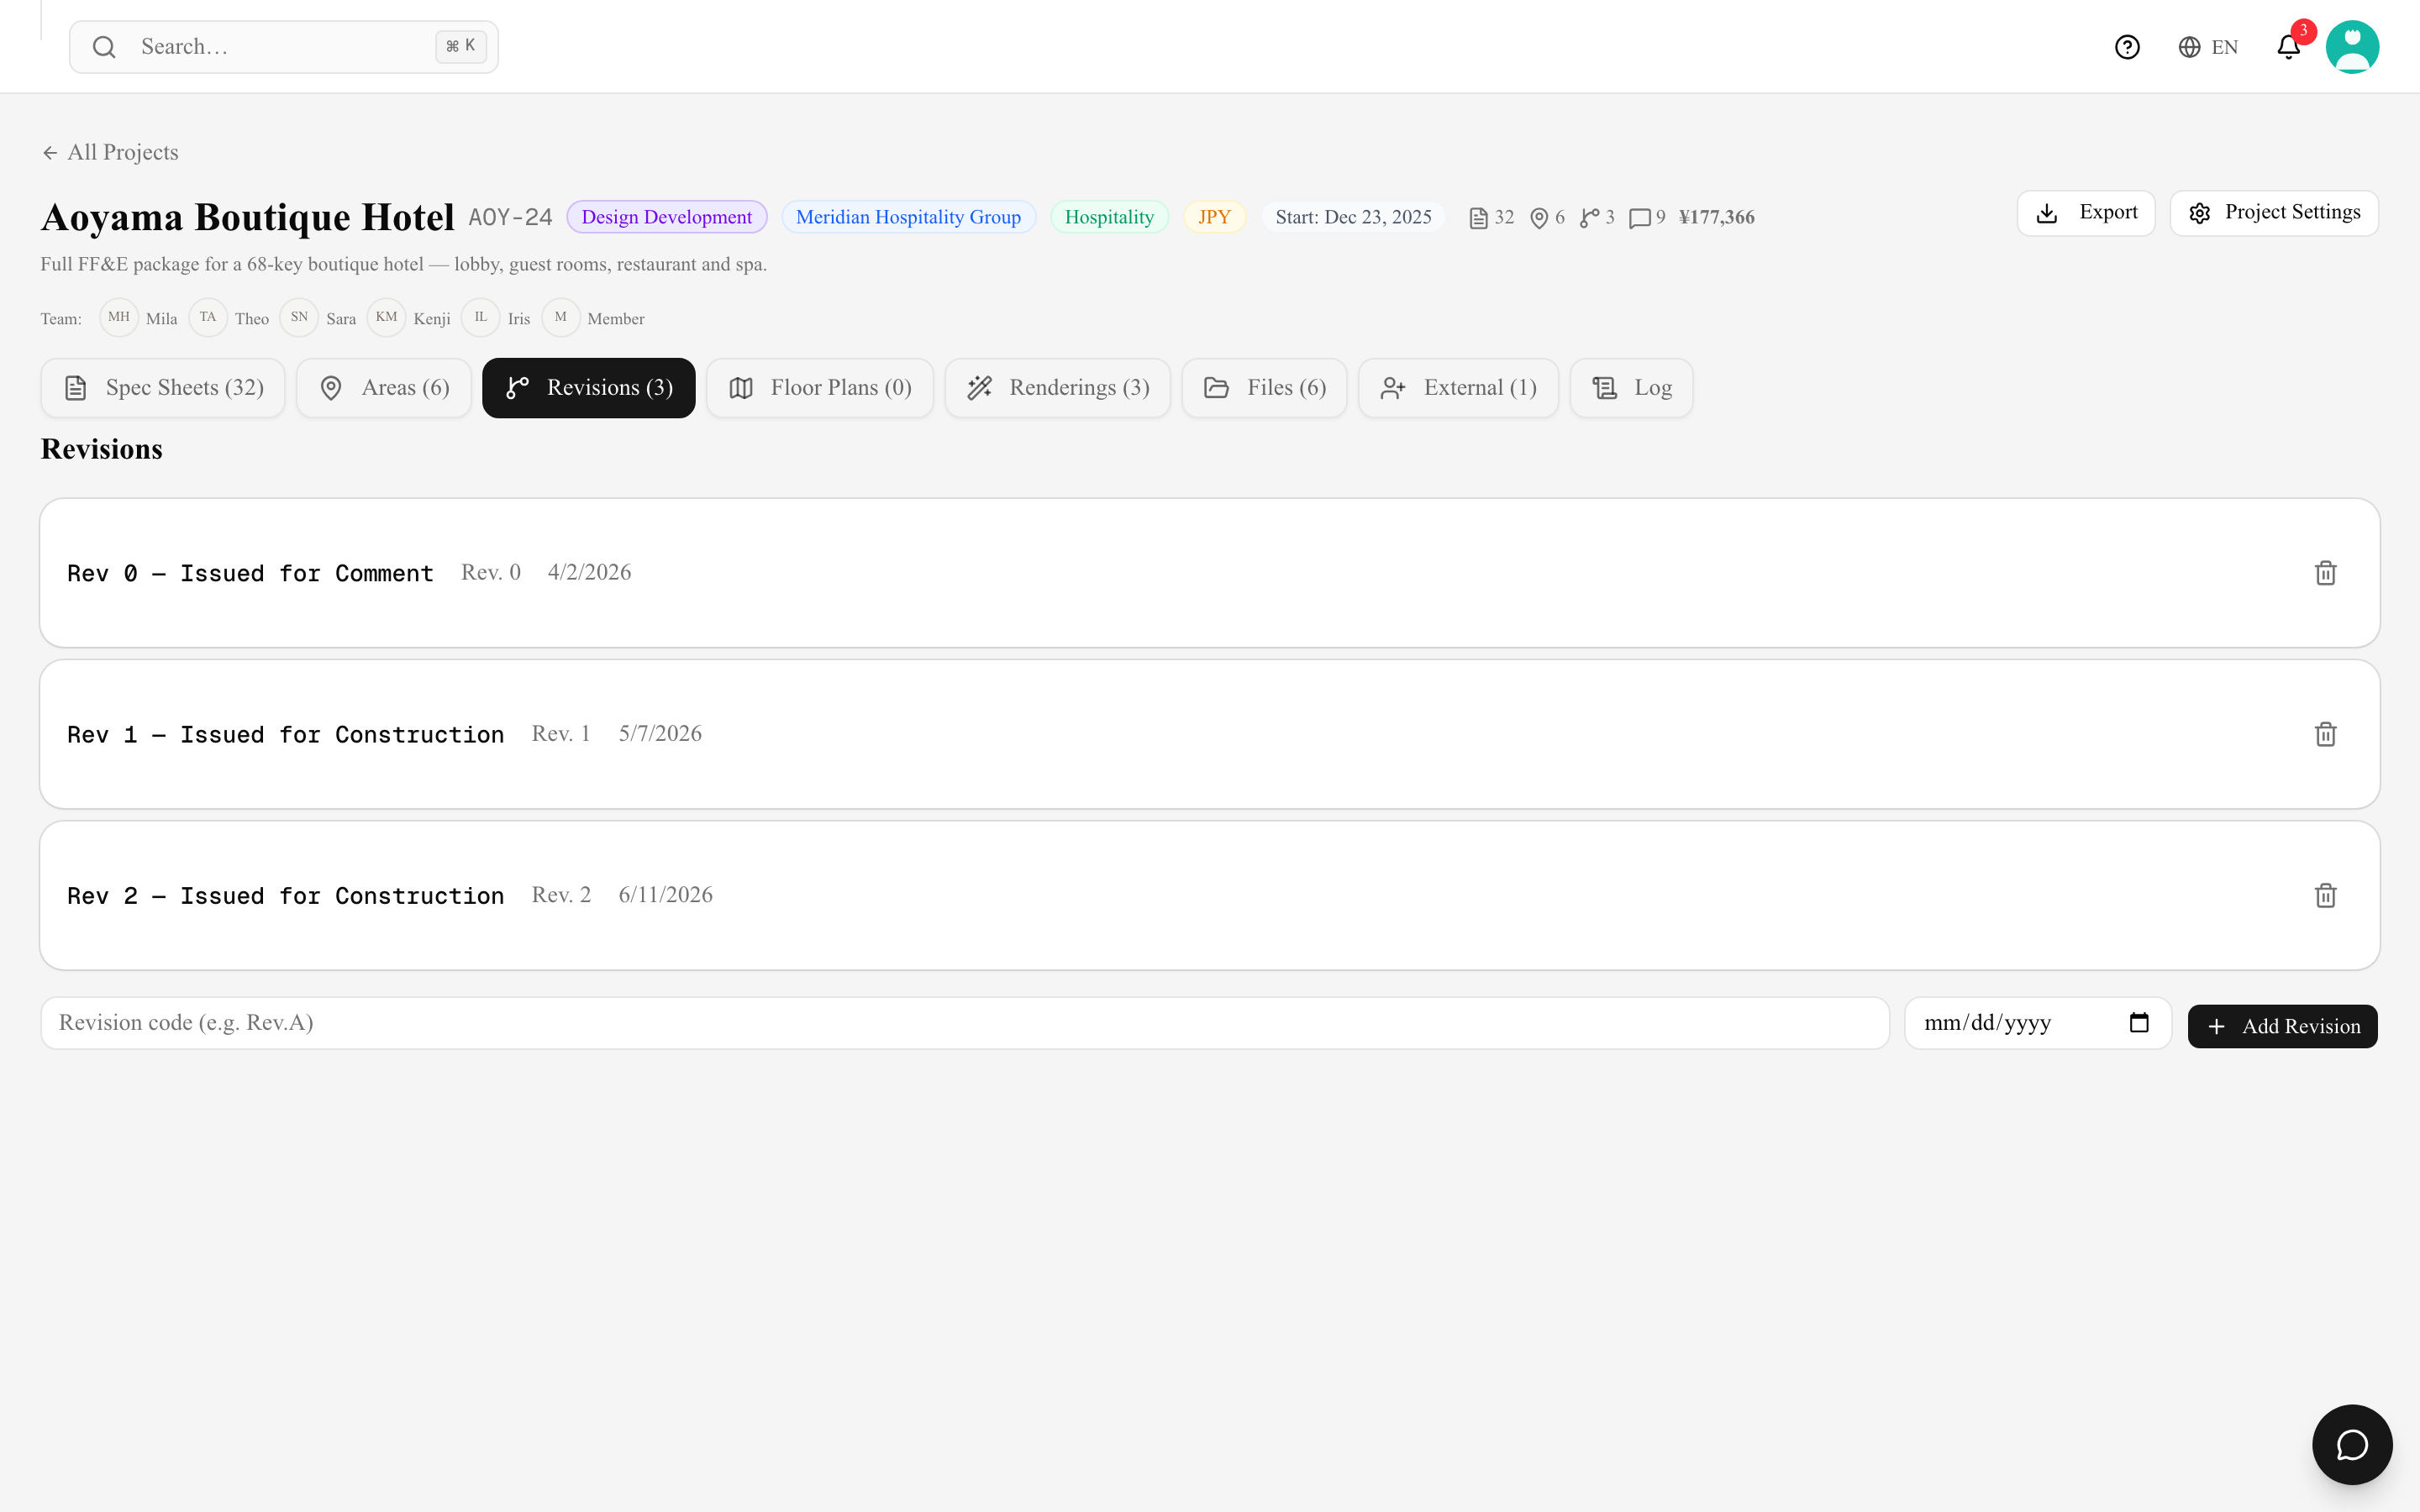This screenshot has height=1512, width=2420.
Task: Open the help question mark icon
Action: (x=2127, y=47)
